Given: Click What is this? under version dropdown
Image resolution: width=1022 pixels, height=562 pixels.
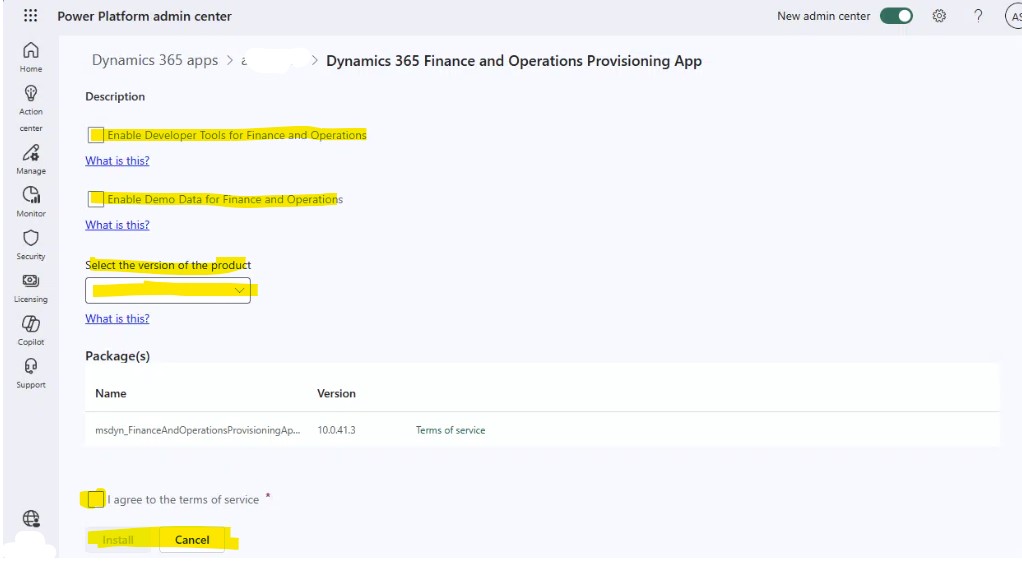Looking at the screenshot, I should 117,318.
